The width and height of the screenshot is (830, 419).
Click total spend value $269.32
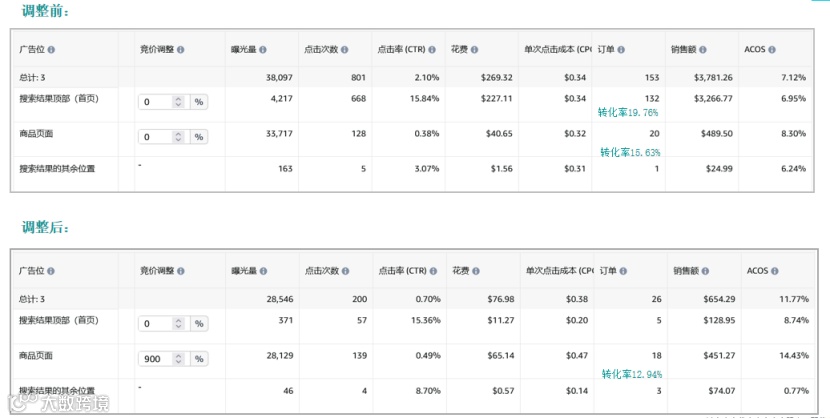tap(497, 77)
